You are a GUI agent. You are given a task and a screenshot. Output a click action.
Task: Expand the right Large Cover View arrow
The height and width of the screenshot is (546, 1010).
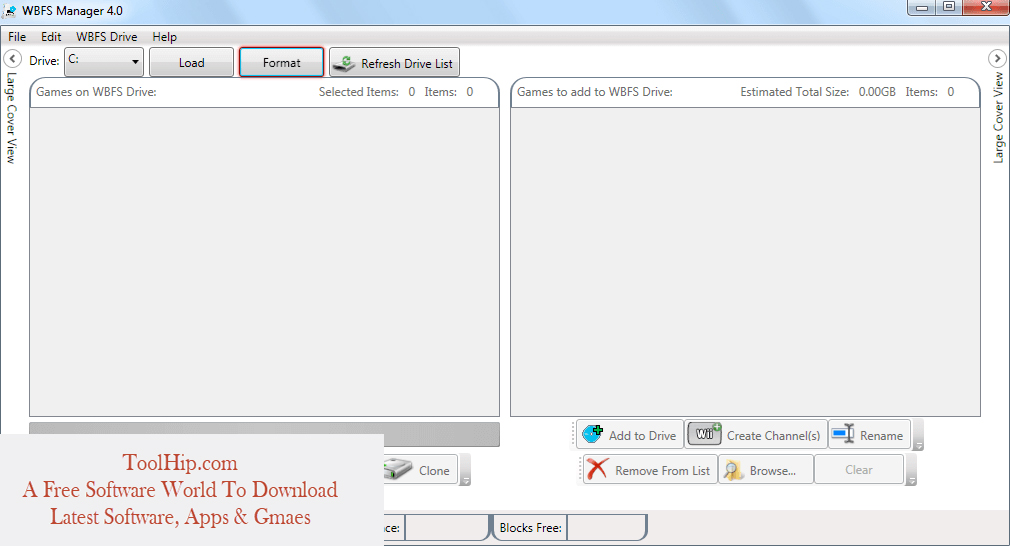click(997, 59)
